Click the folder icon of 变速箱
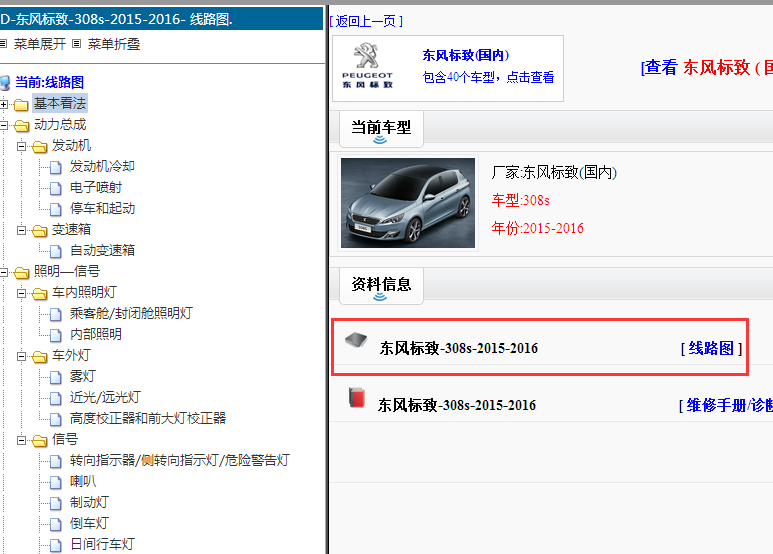The image size is (773, 554). (x=39, y=231)
